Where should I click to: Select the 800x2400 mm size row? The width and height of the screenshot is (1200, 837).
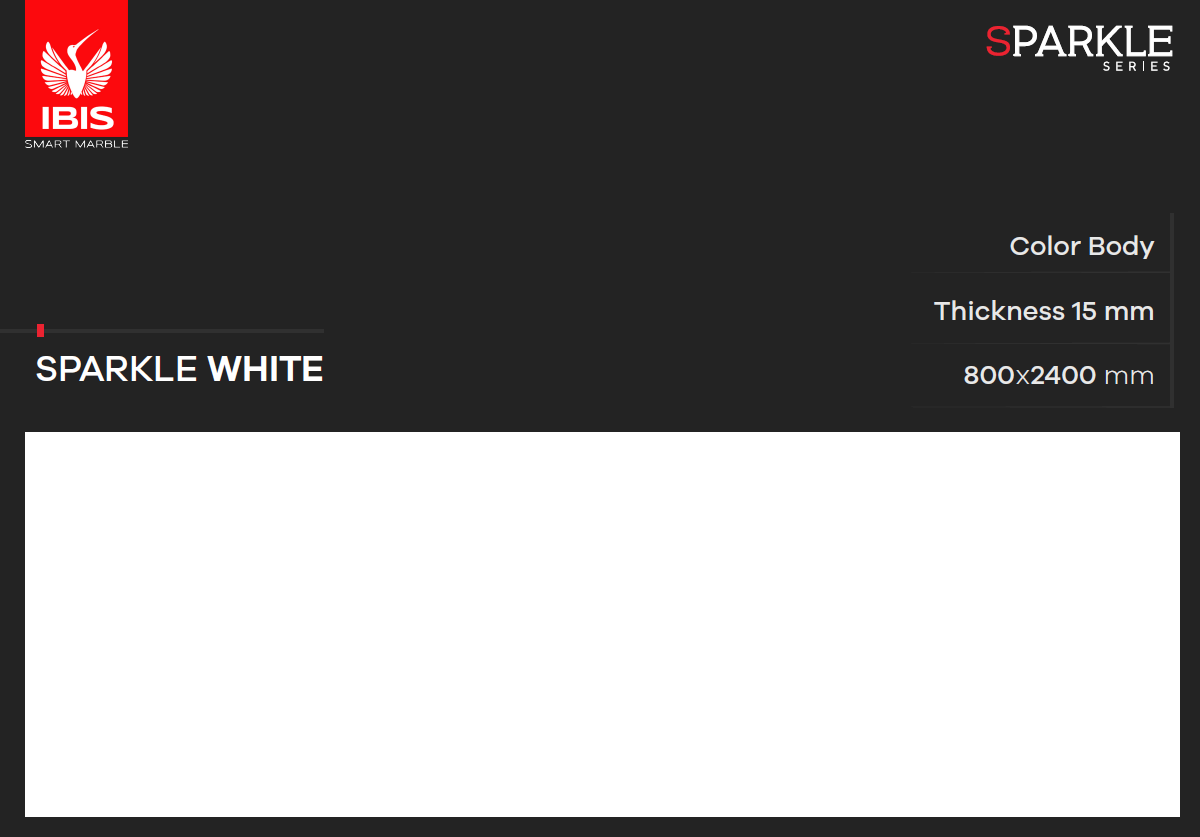pyautogui.click(x=1040, y=375)
